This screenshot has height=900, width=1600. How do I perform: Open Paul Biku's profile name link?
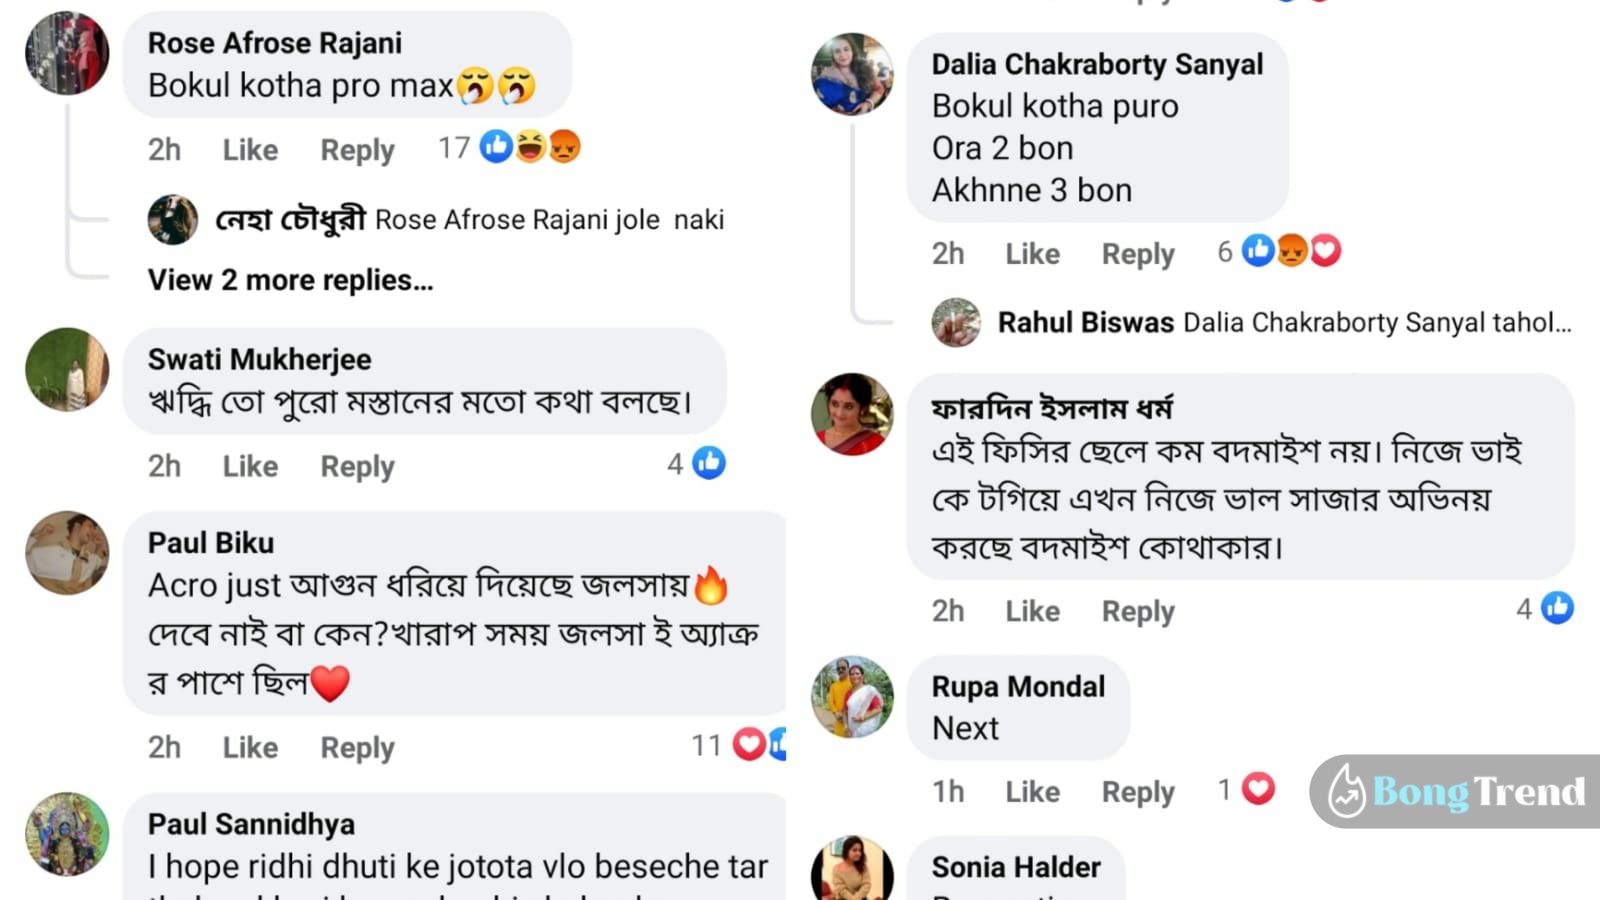pos(211,542)
